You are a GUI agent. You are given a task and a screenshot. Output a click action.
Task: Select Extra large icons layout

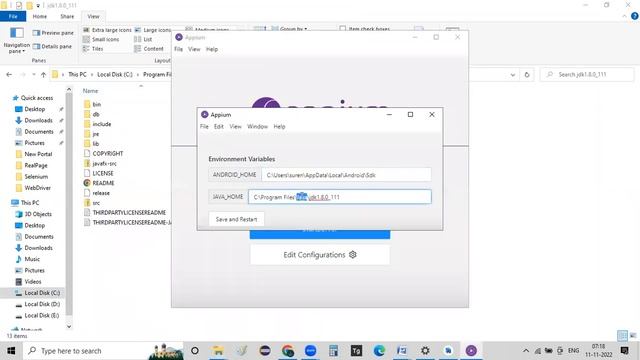(107, 30)
